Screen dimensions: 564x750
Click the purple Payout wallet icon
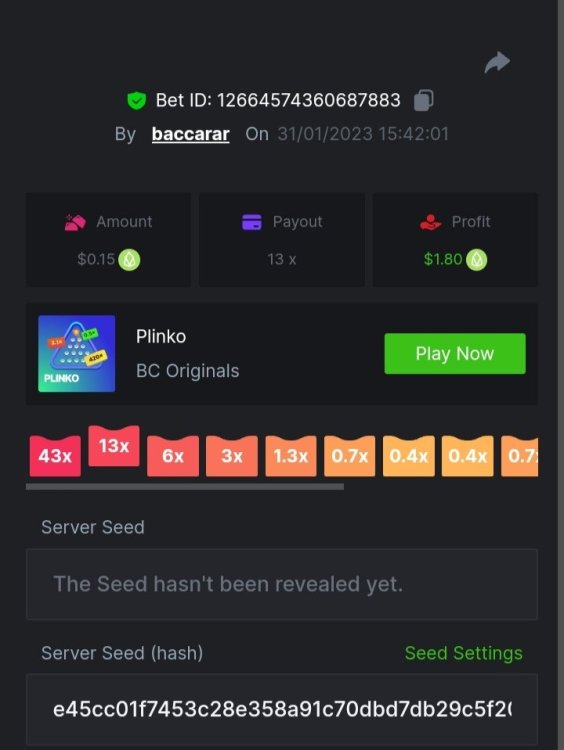pos(252,222)
